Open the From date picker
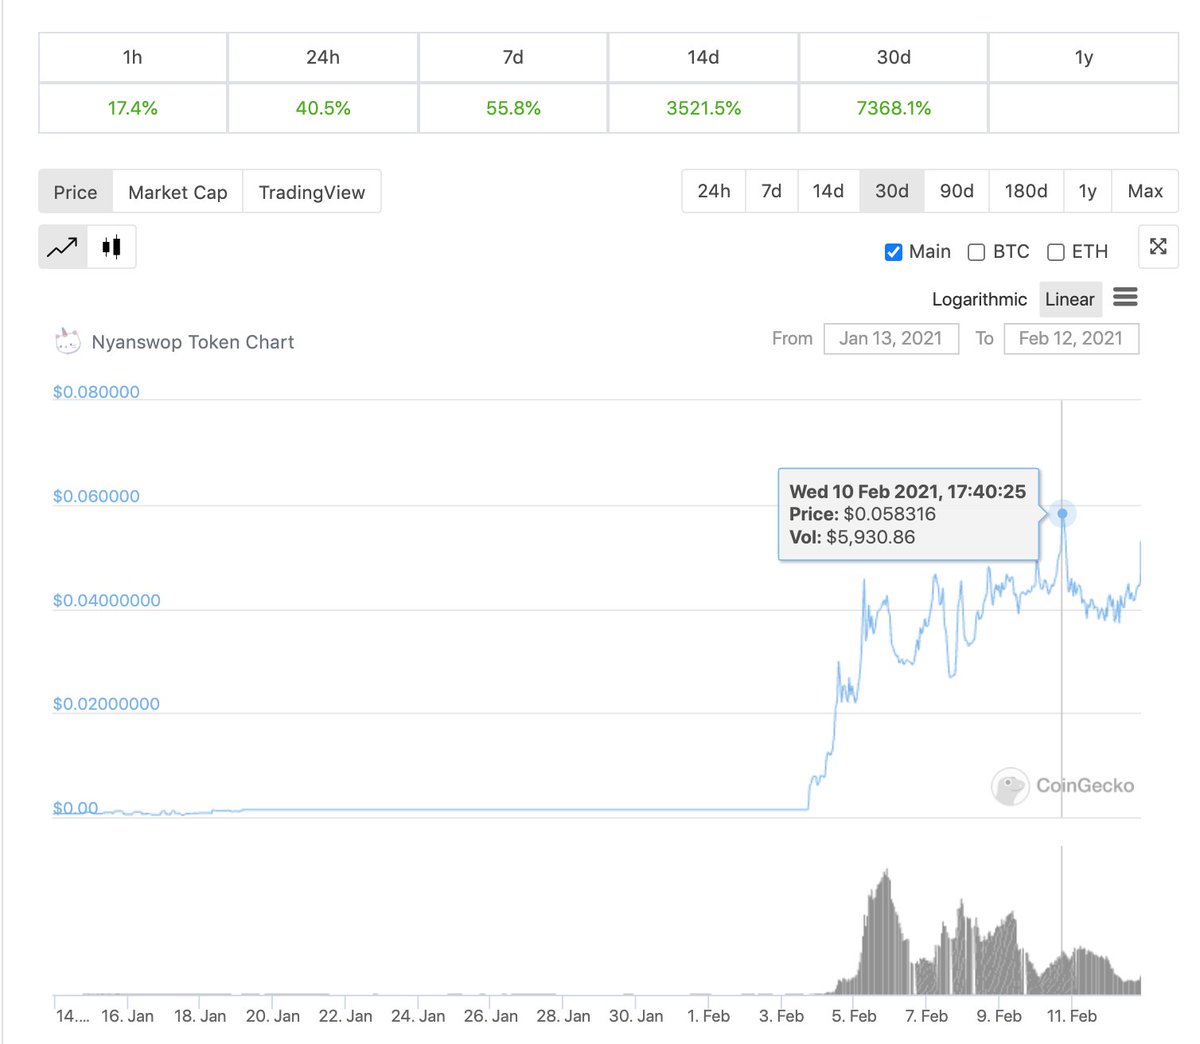Image resolution: width=1200 pixels, height=1044 pixels. point(890,338)
